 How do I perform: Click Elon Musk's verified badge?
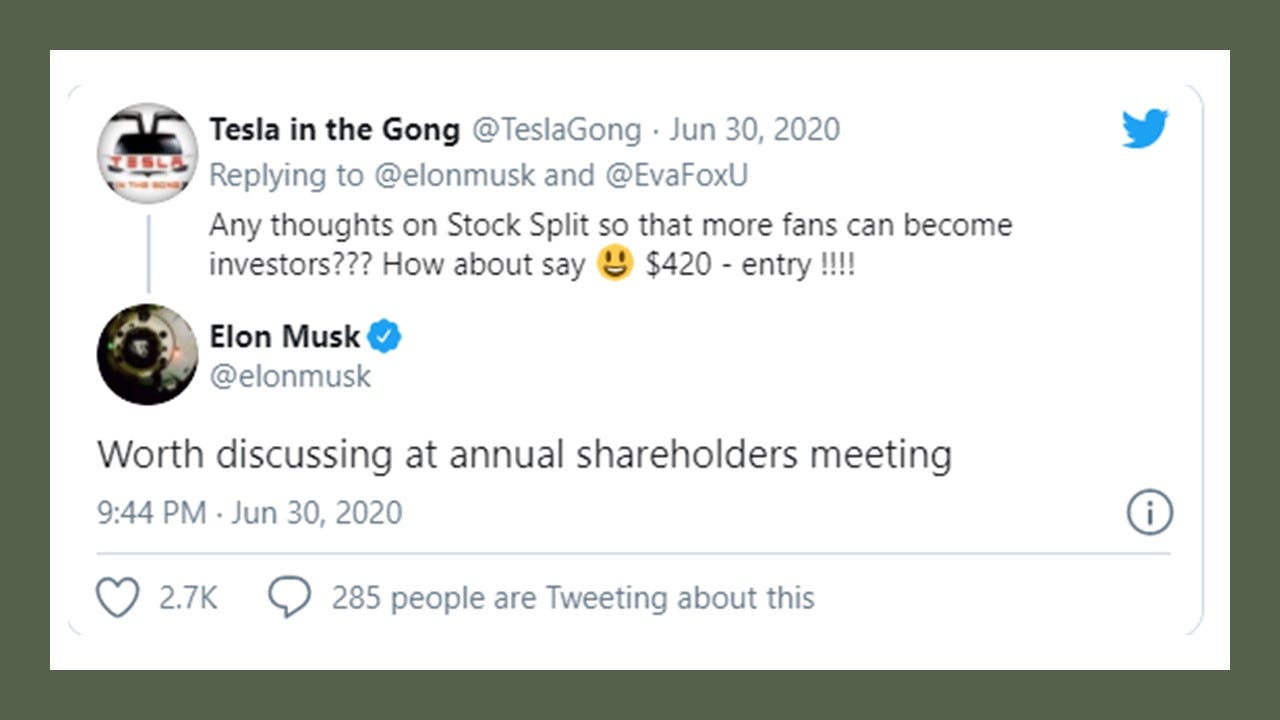pos(384,337)
